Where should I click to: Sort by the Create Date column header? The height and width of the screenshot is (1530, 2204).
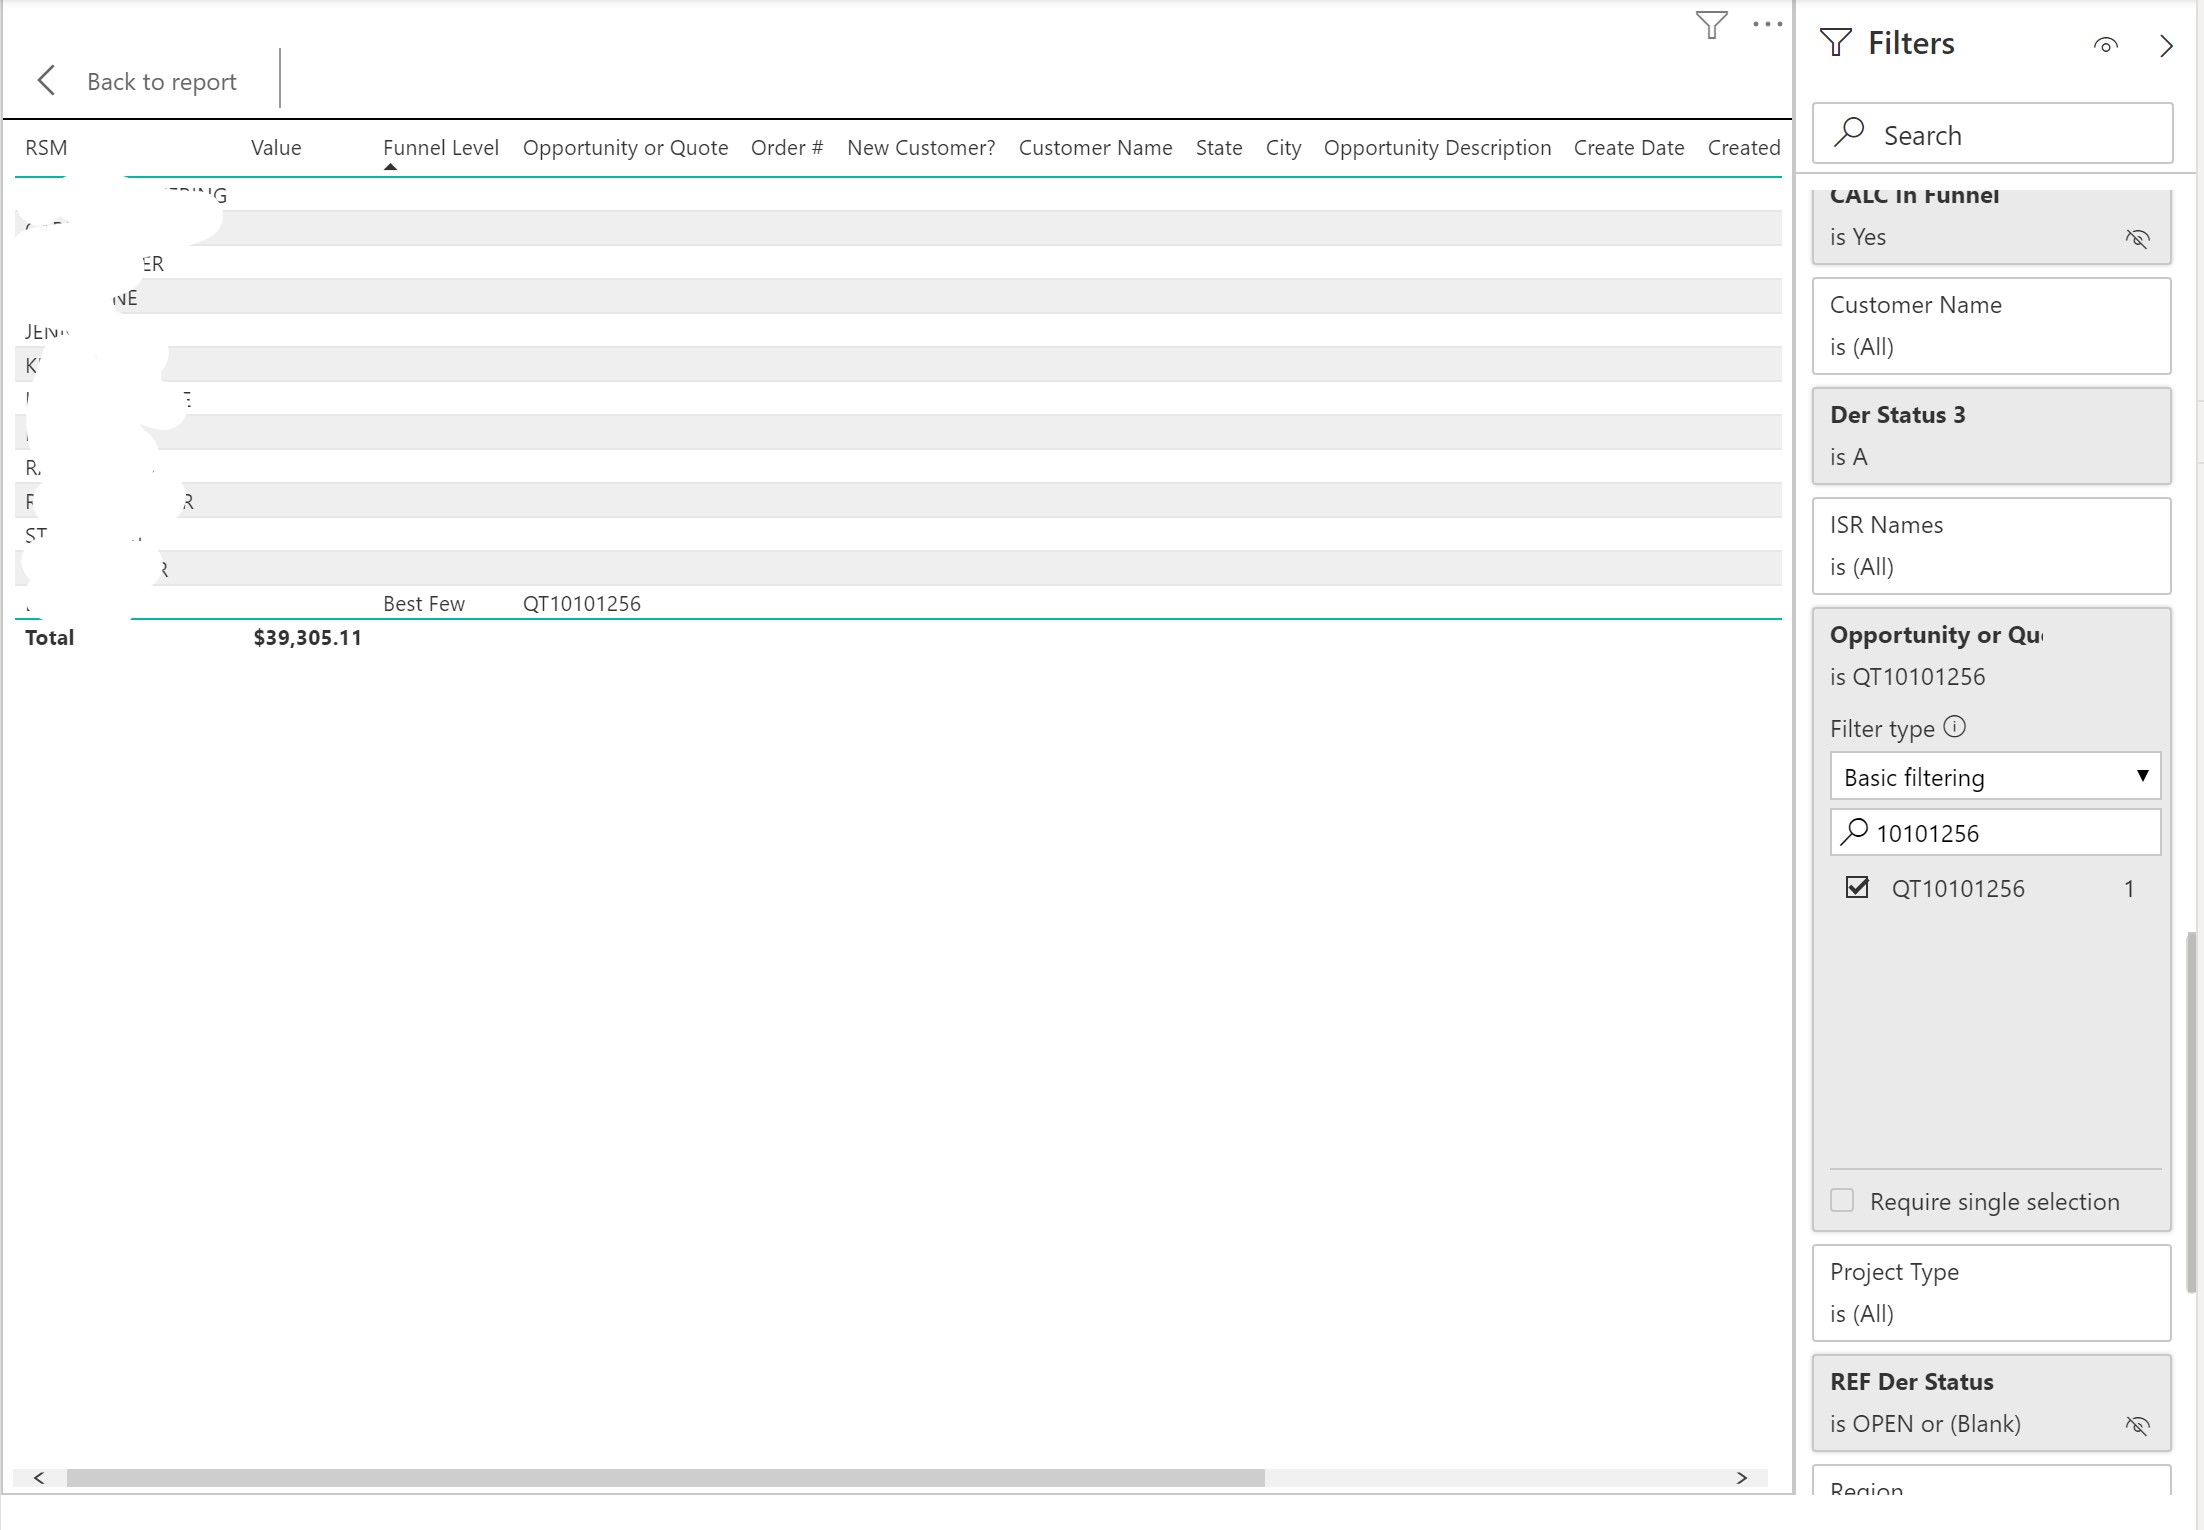[1629, 148]
